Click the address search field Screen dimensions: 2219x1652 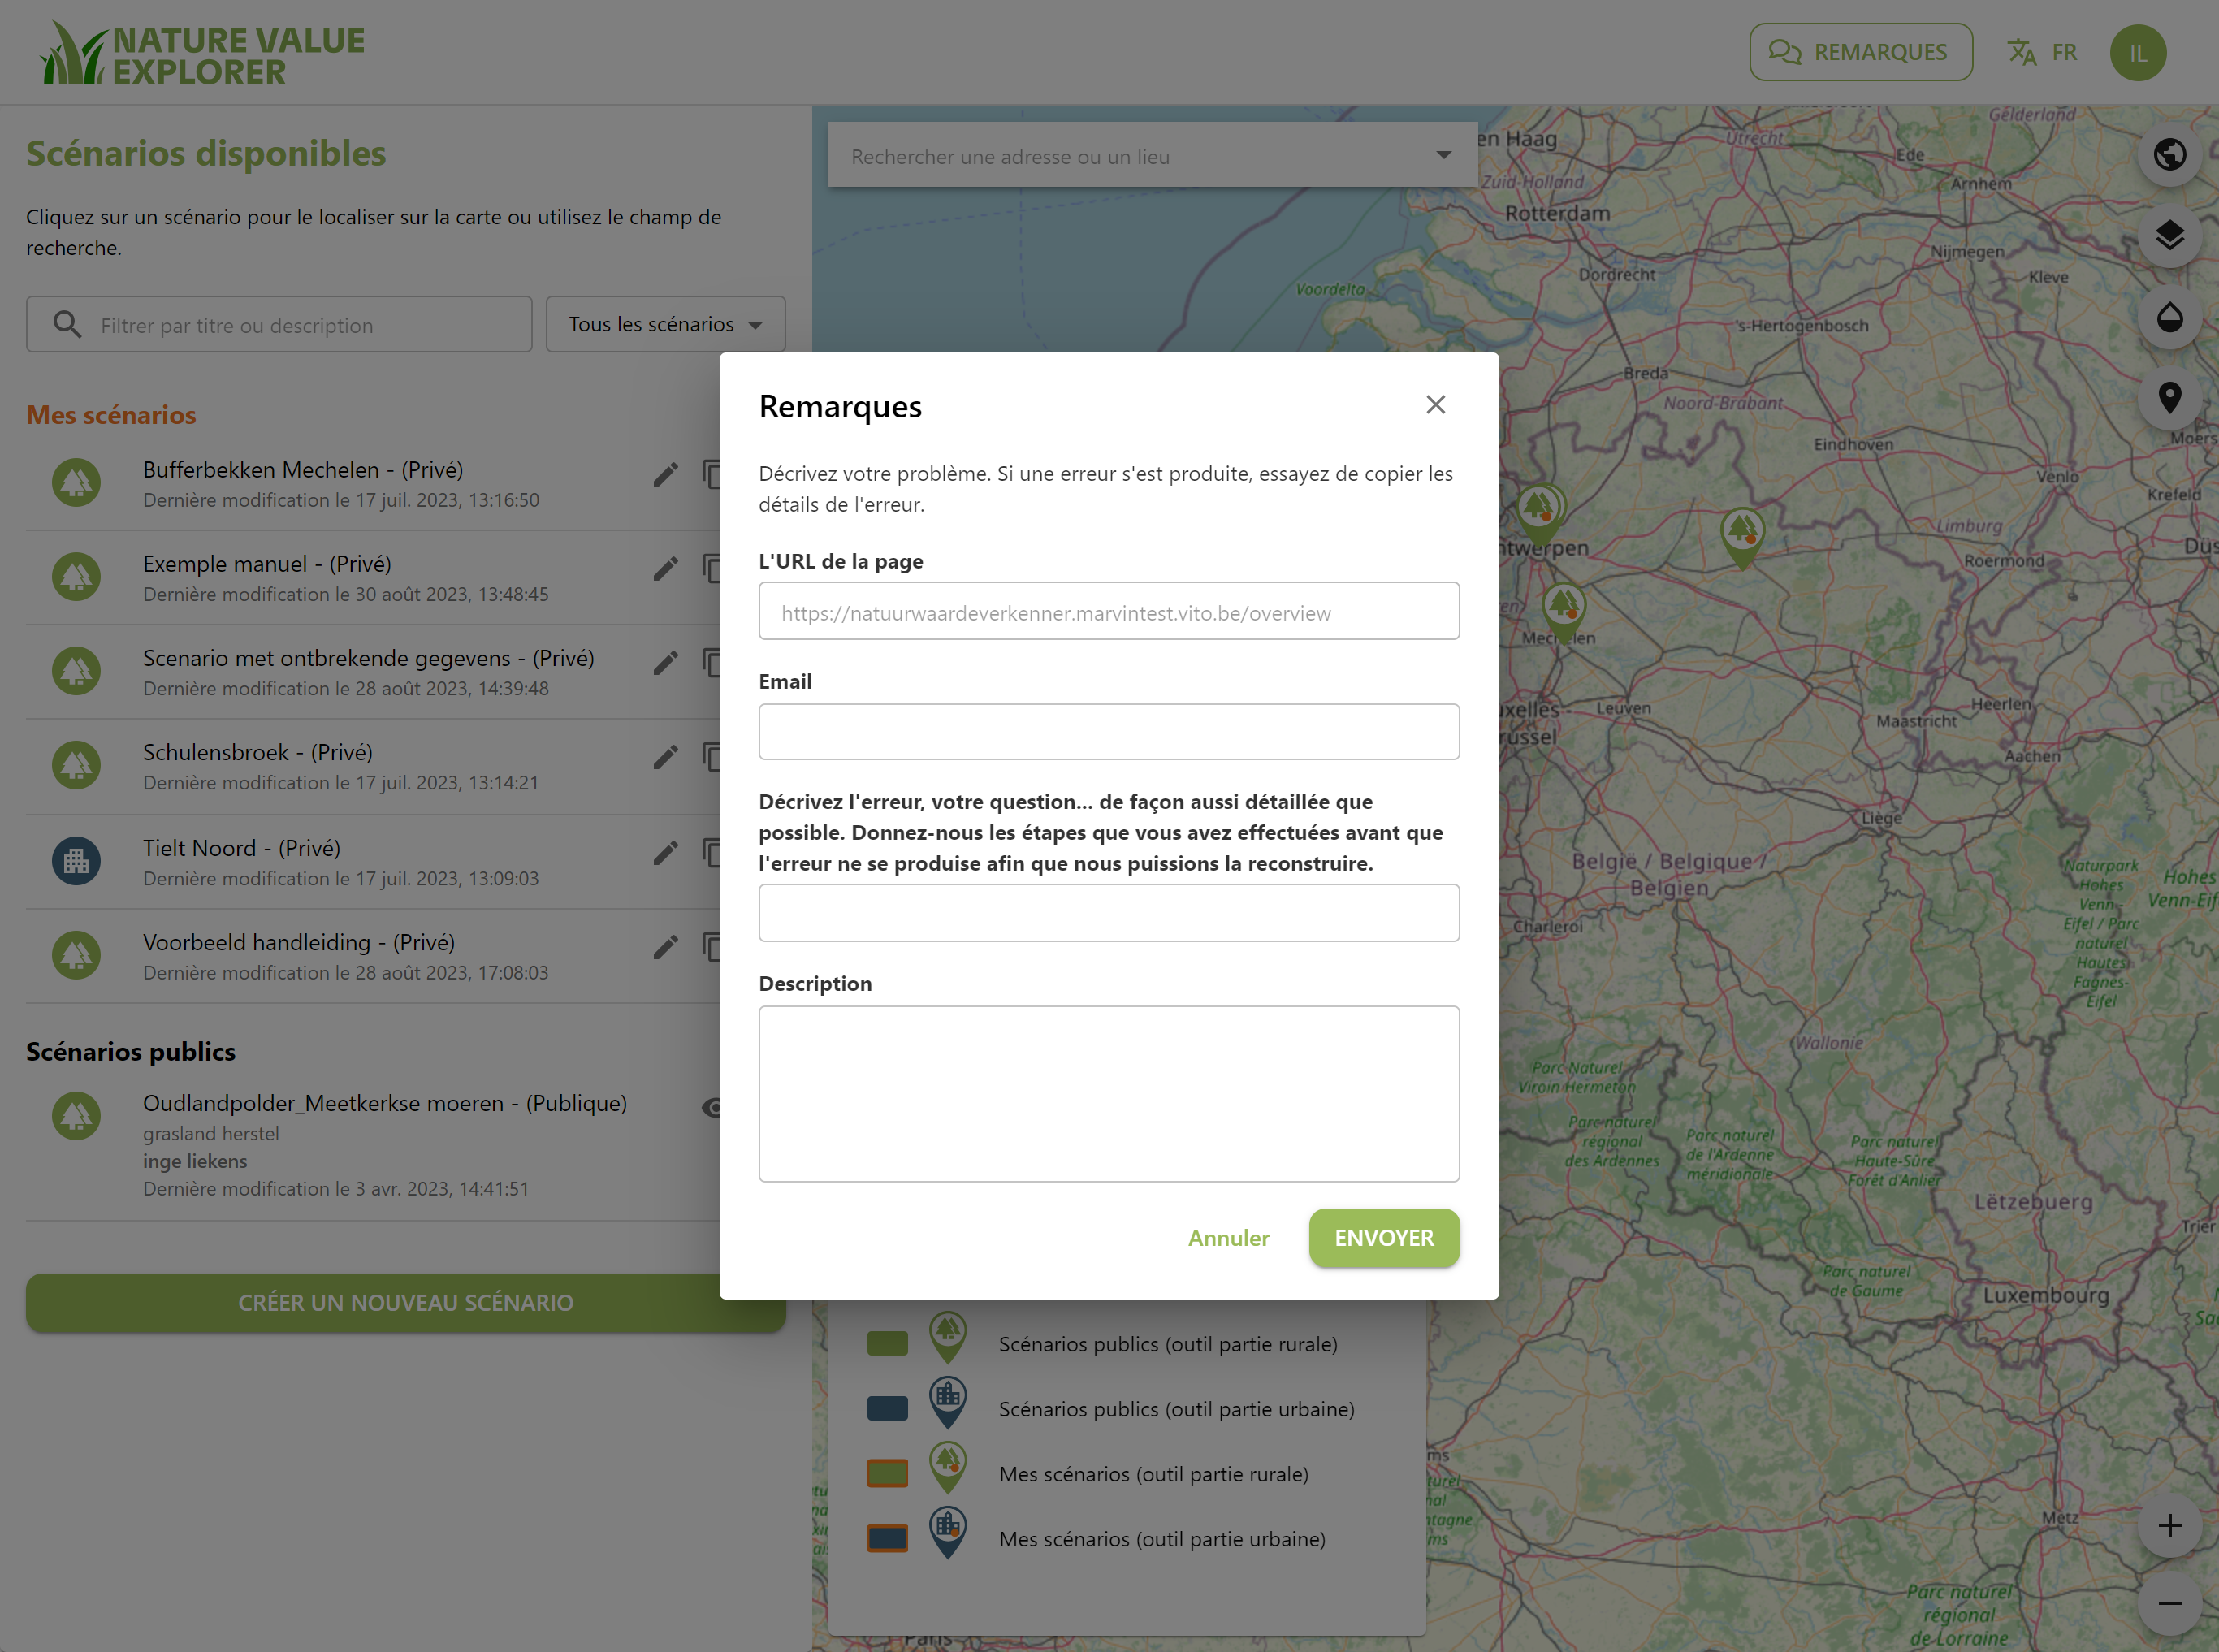tap(1153, 155)
